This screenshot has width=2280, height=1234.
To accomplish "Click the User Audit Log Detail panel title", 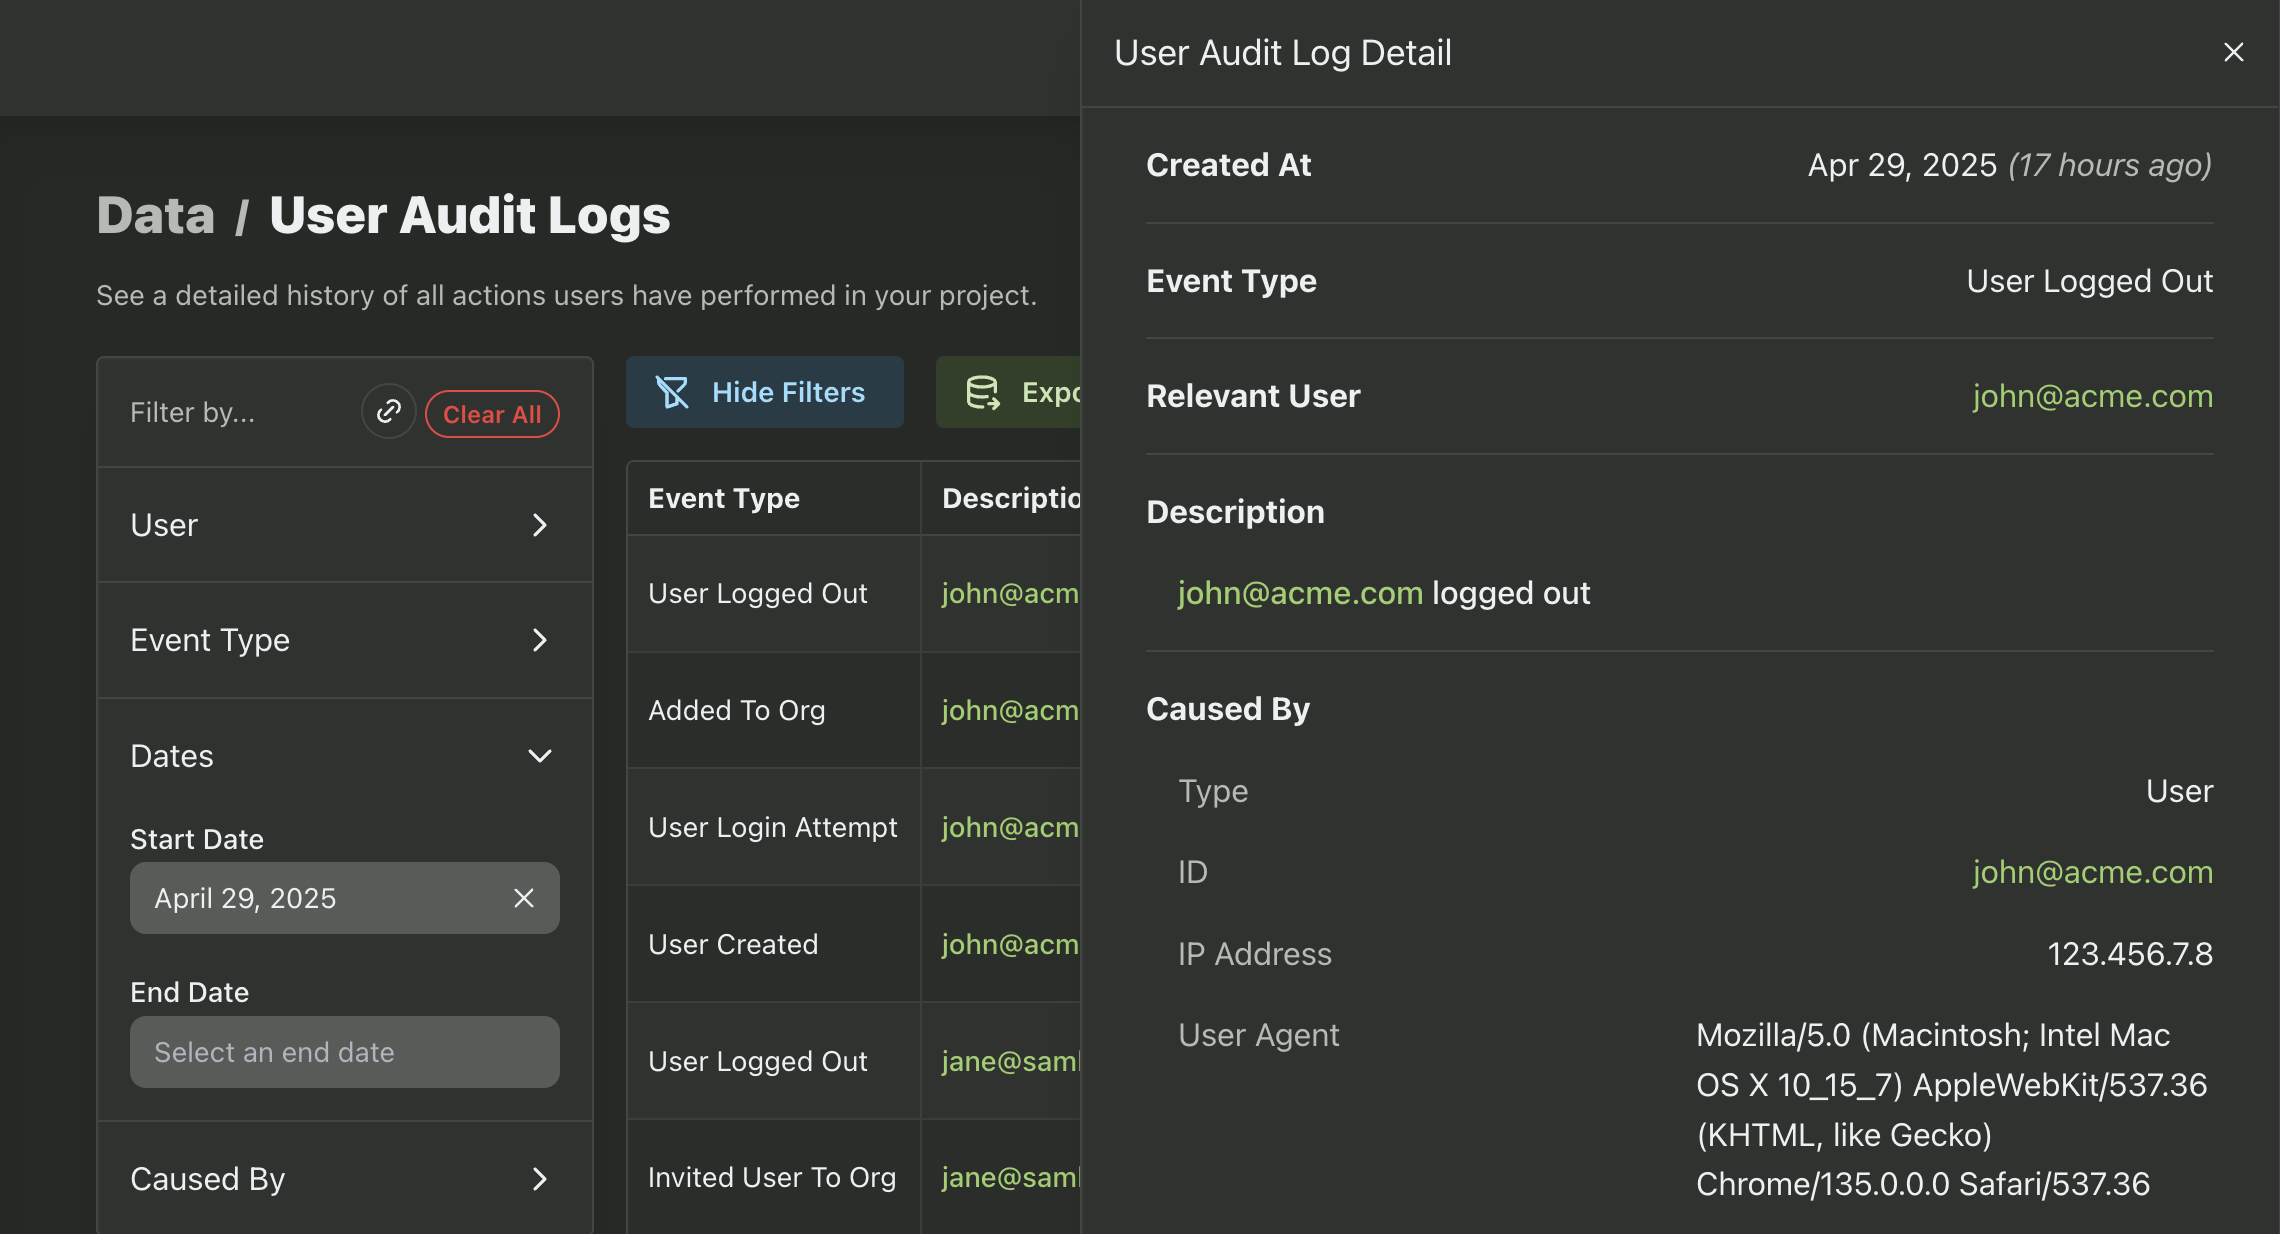I will [x=1282, y=52].
